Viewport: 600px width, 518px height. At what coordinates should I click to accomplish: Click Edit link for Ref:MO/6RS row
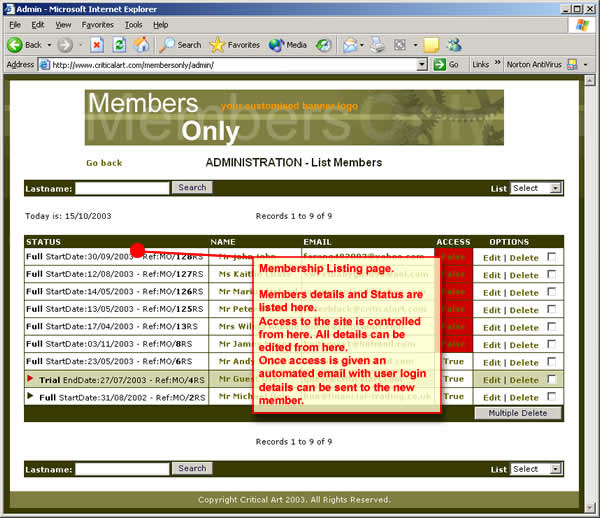492,363
